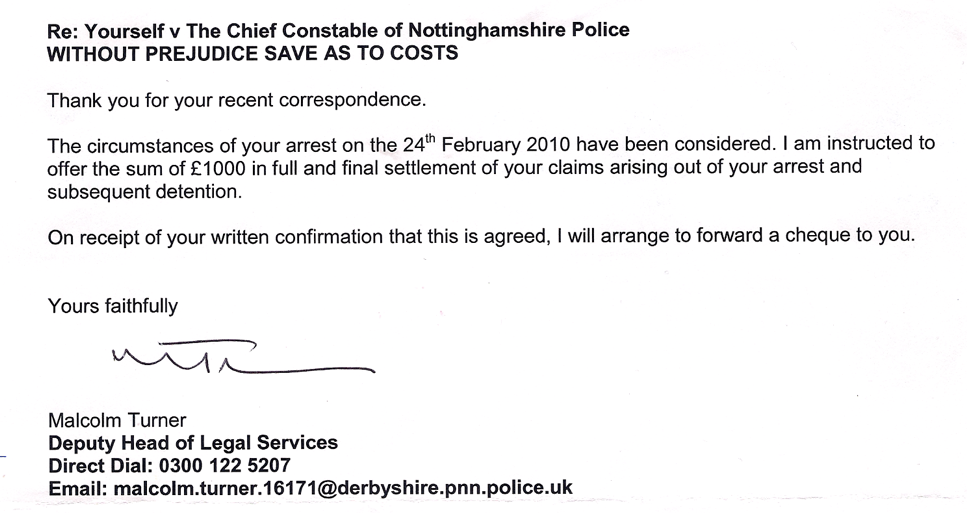Click the handwritten signature
This screenshot has height=513, width=967.
click(x=240, y=357)
